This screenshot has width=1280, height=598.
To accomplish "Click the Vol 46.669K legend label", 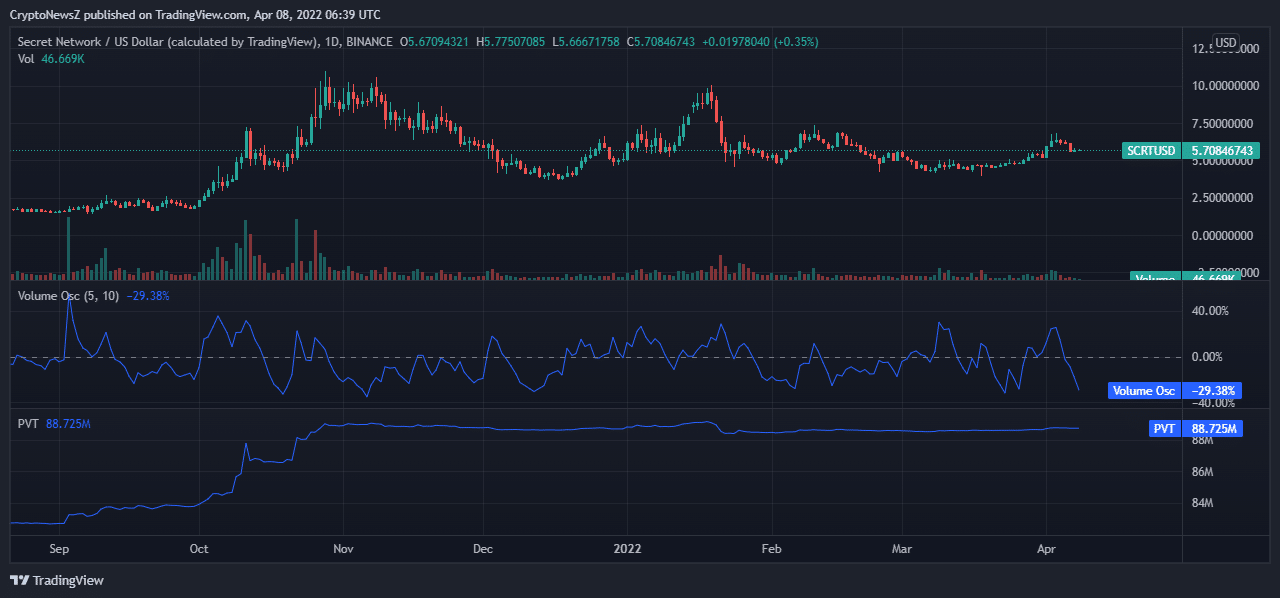I will coord(52,59).
